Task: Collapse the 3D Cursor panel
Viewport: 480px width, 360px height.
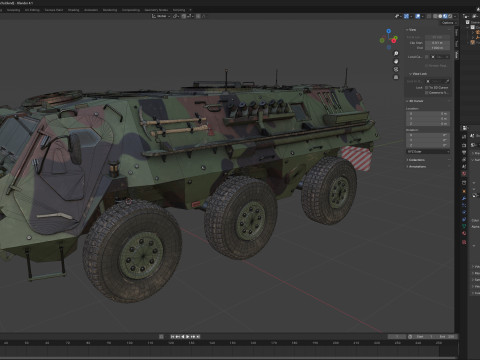Action: point(415,101)
